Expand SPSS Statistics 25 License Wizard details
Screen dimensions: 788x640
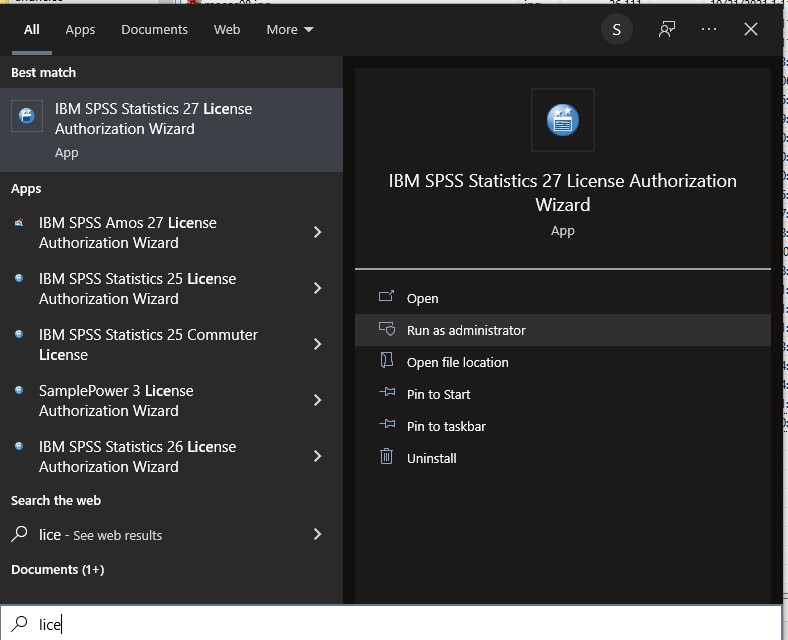click(x=317, y=288)
